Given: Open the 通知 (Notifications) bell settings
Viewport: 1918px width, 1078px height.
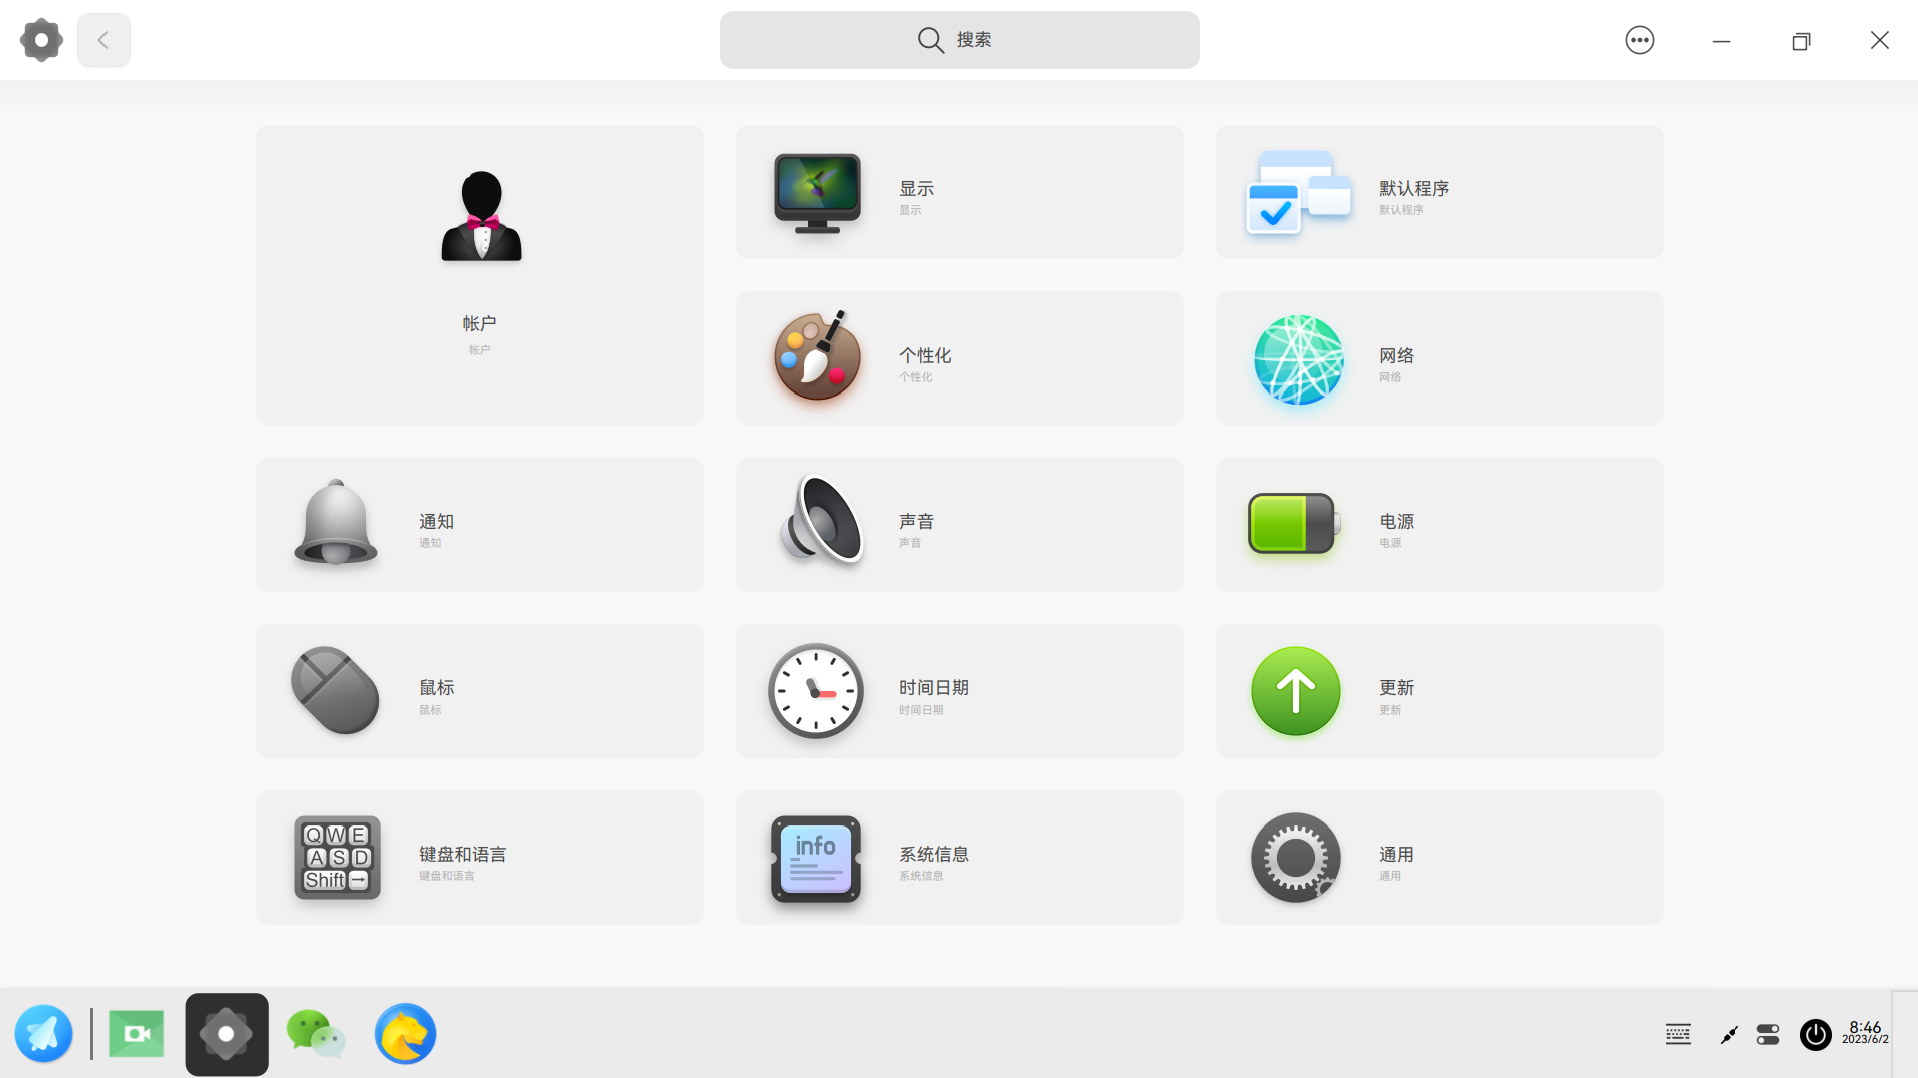Looking at the screenshot, I should coord(478,524).
